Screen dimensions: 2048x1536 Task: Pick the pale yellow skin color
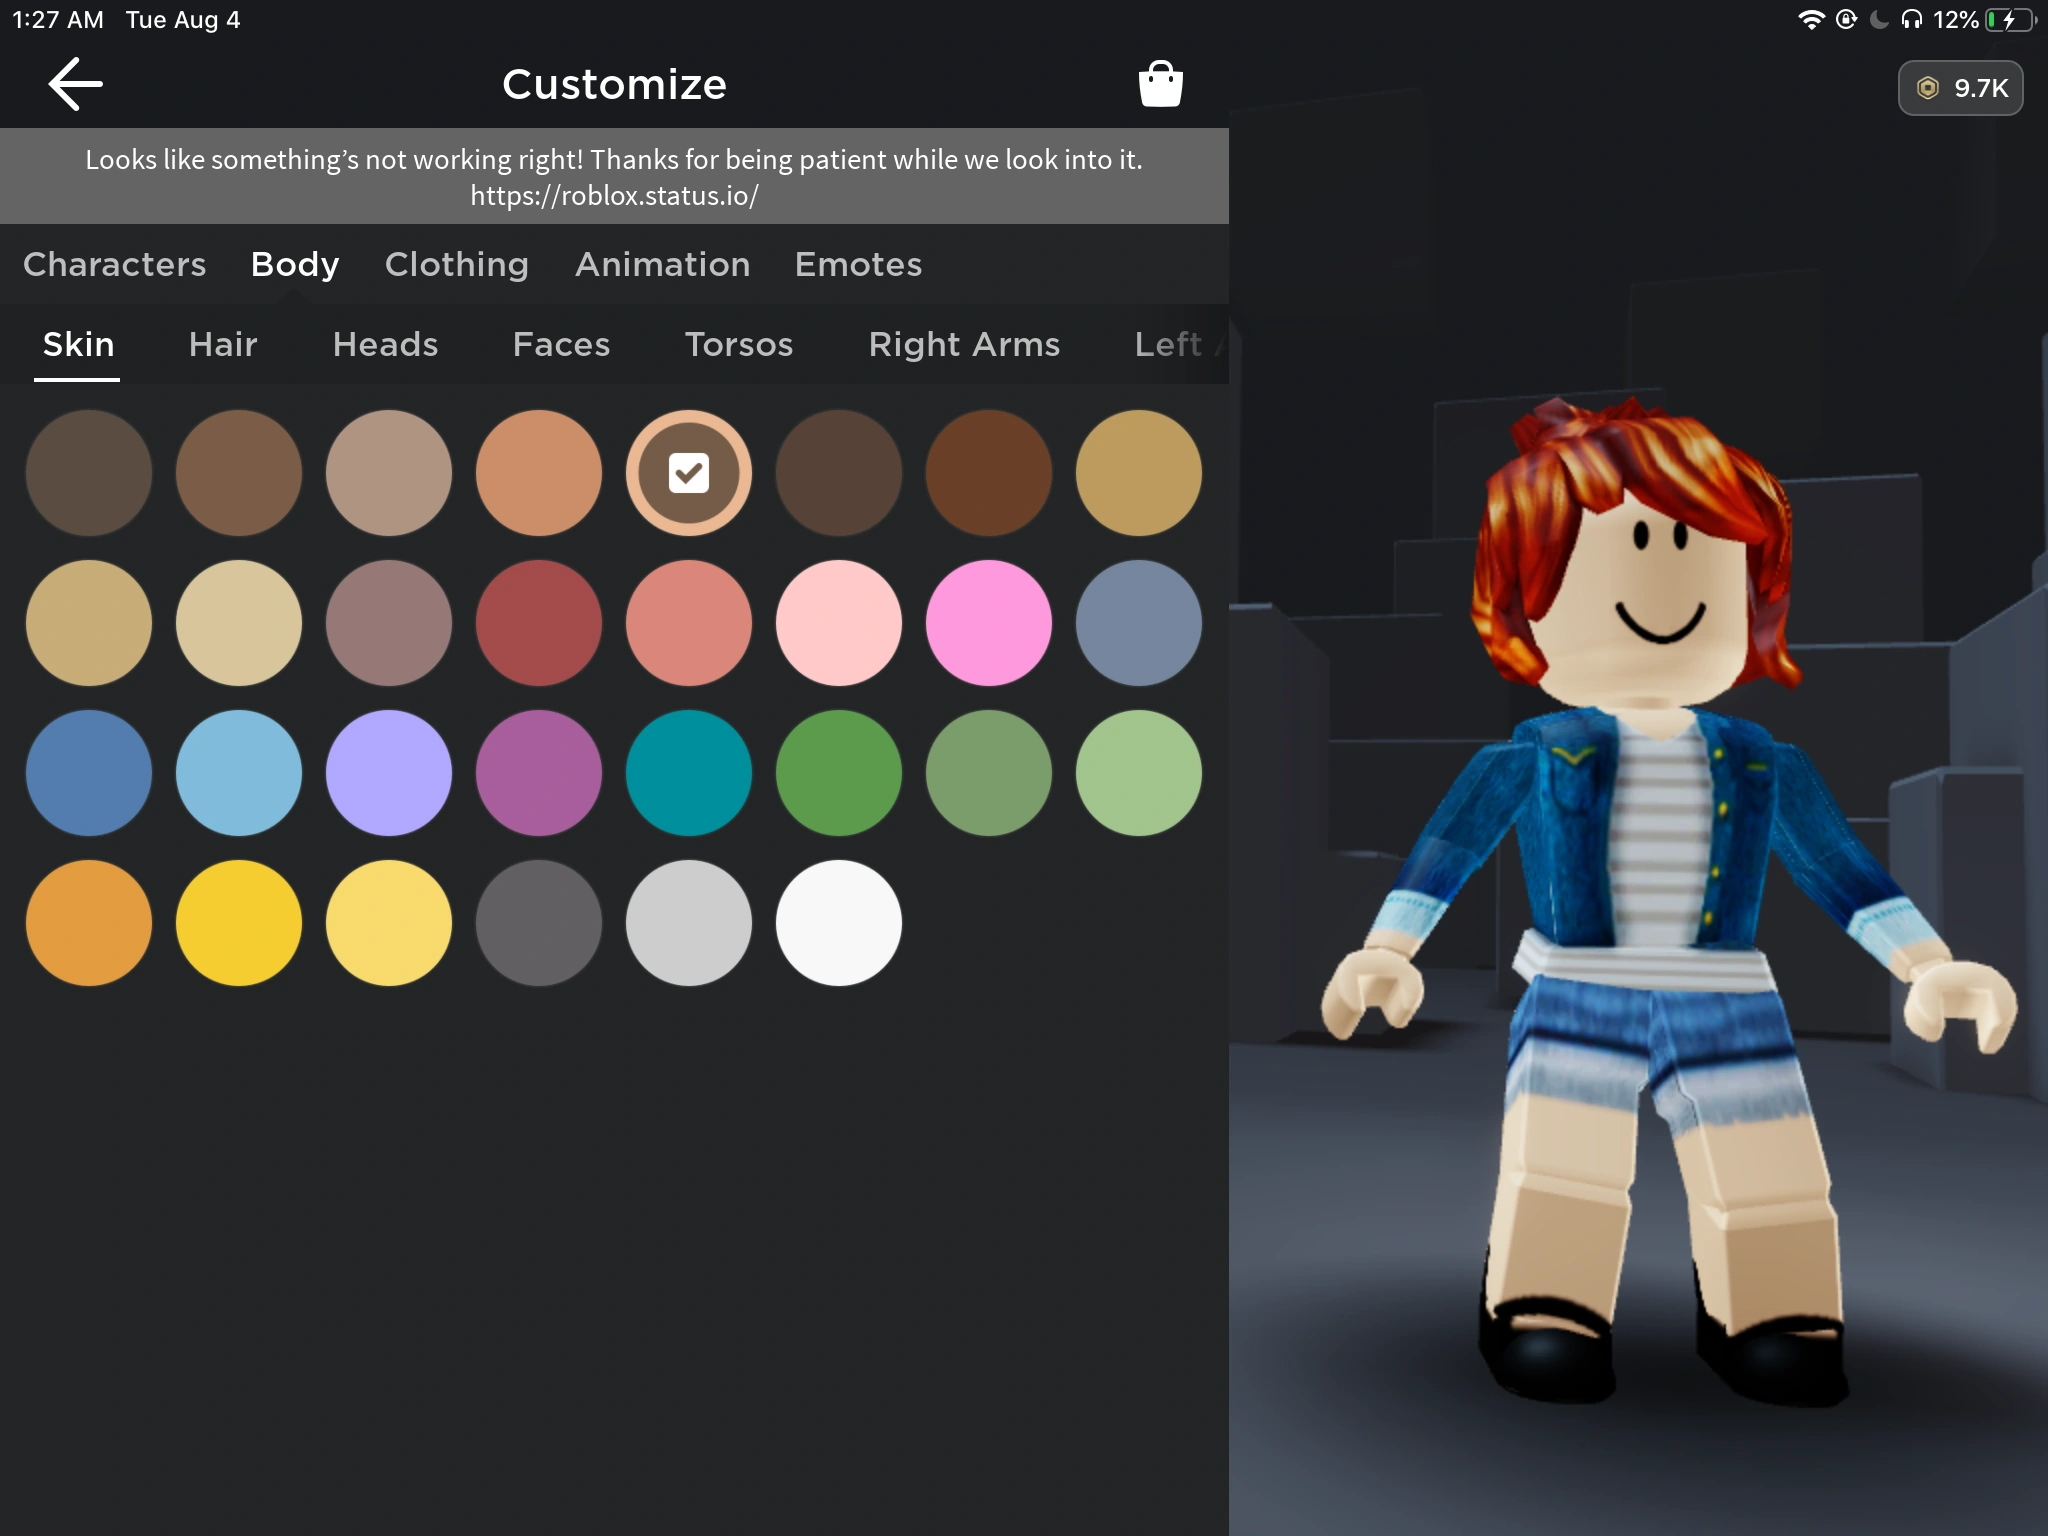389,923
